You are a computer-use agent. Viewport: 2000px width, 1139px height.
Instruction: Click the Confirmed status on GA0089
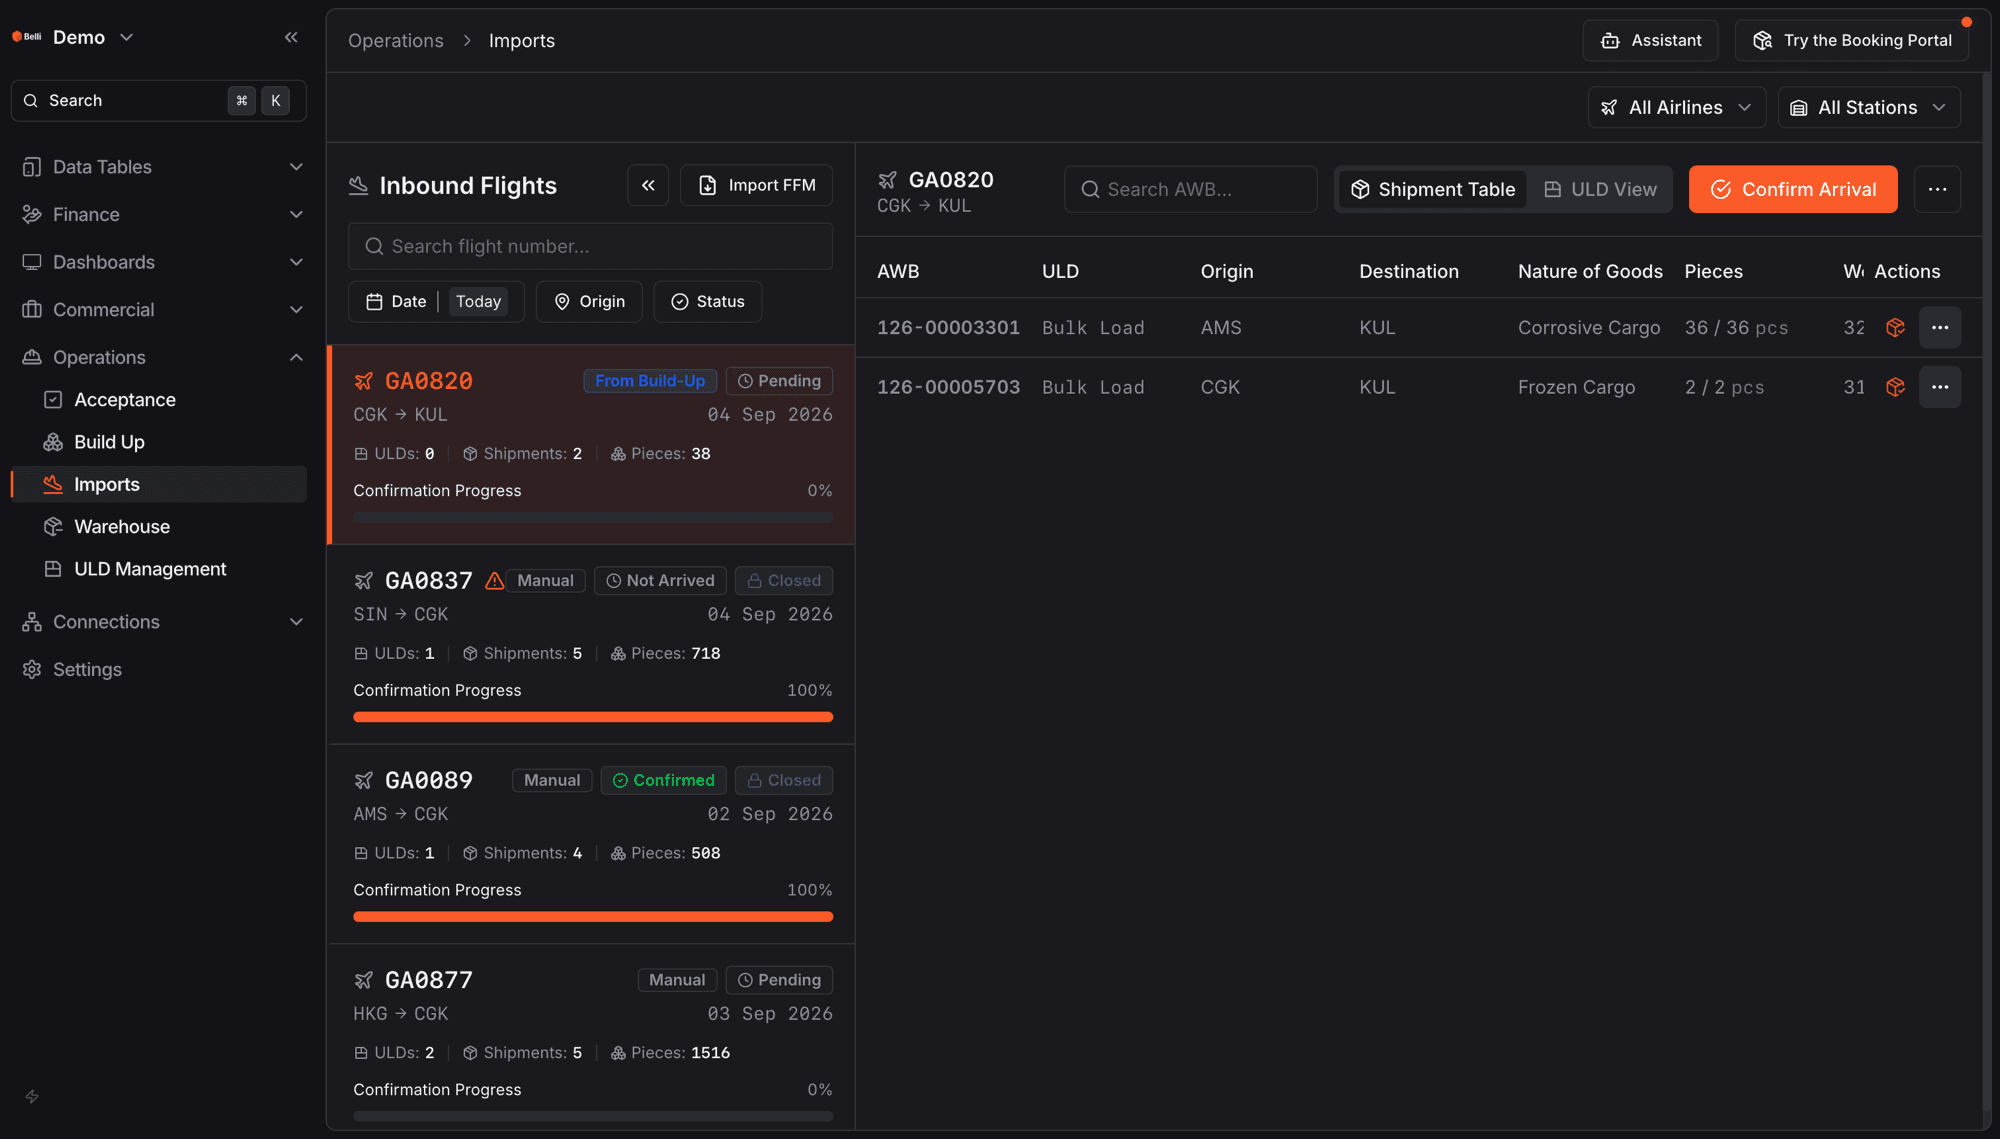[663, 780]
